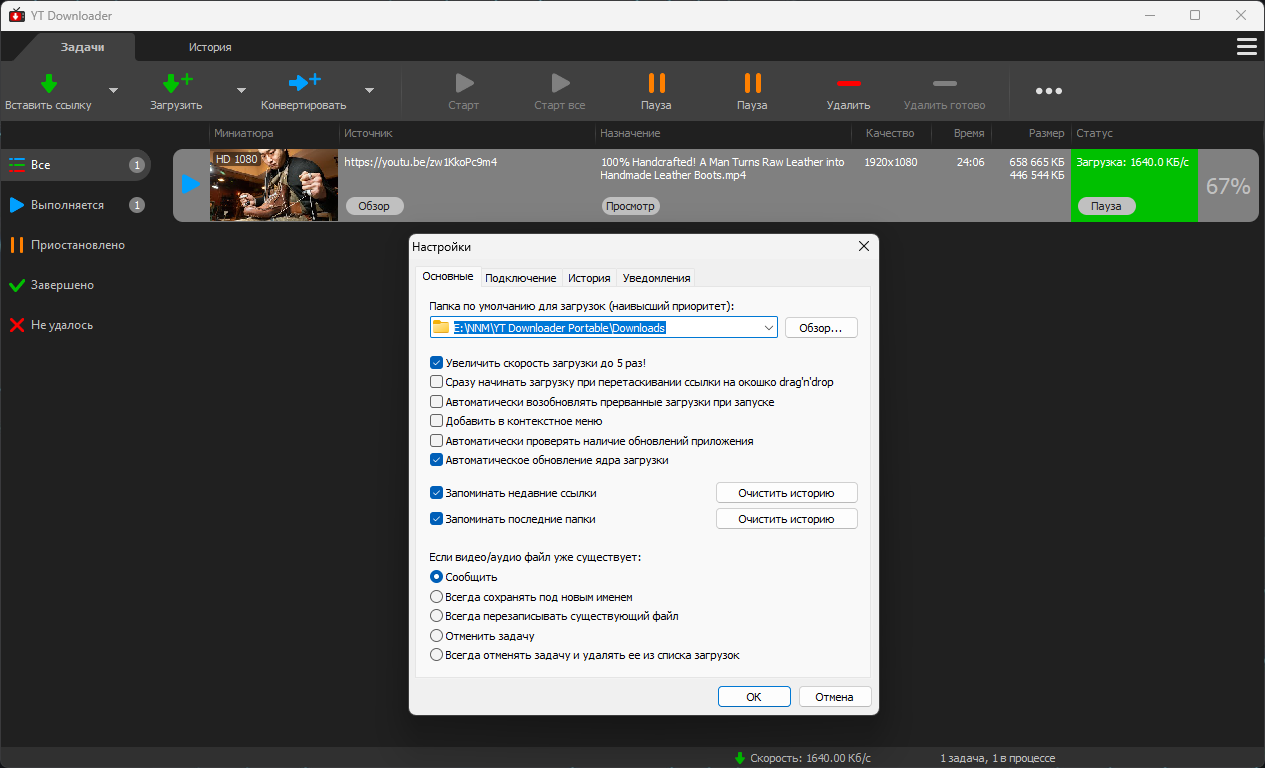Select the Все filter in sidebar
The width and height of the screenshot is (1265, 768).
tap(75, 165)
